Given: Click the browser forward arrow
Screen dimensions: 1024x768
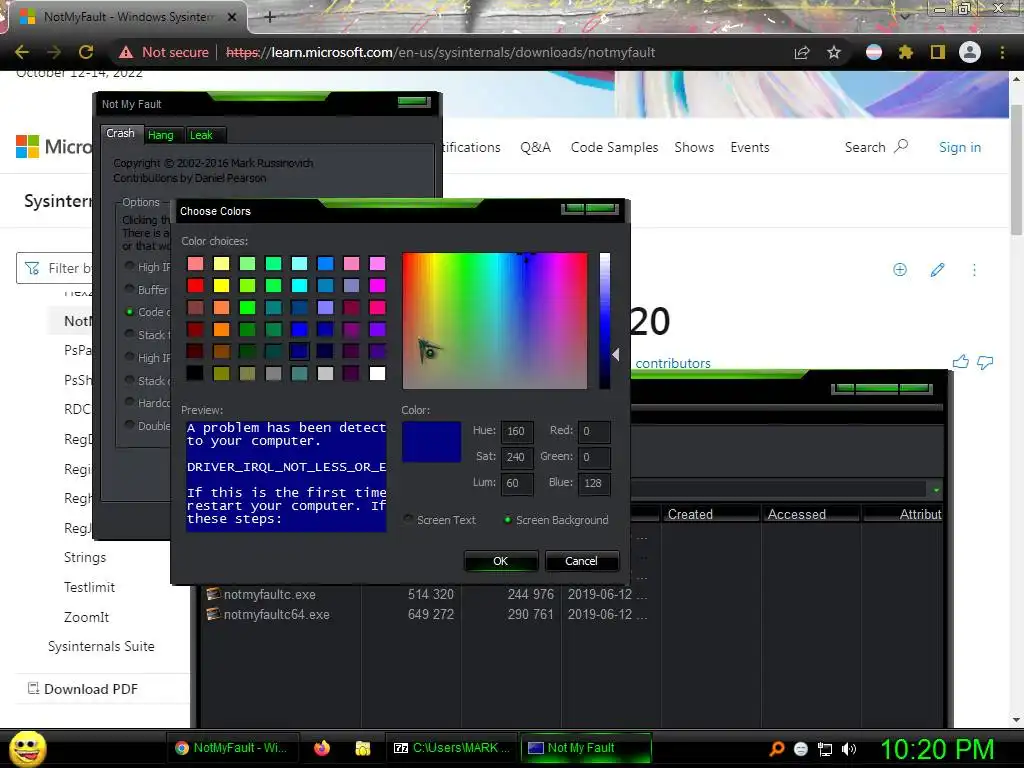Looking at the screenshot, I should tap(54, 52).
